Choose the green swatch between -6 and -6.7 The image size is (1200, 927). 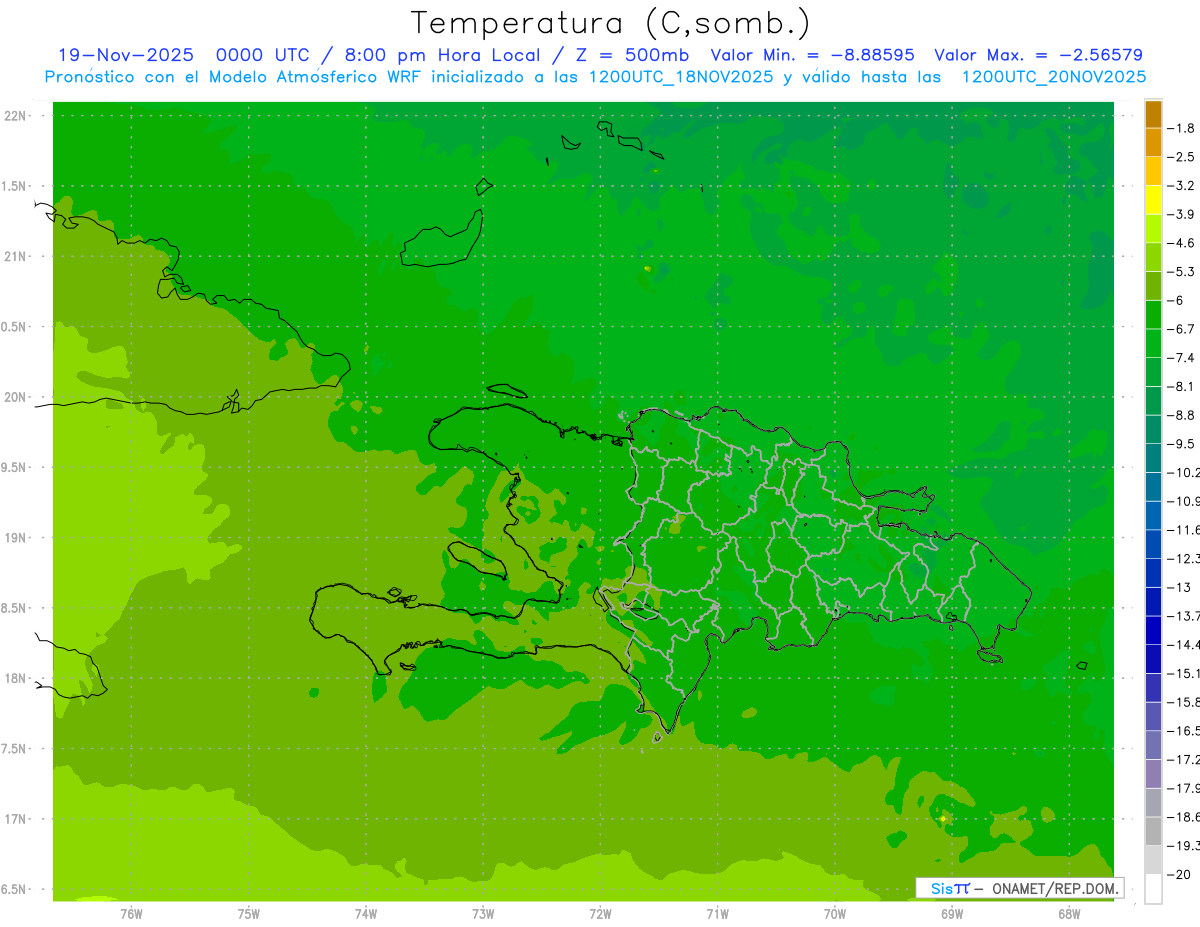pyautogui.click(x=1153, y=314)
